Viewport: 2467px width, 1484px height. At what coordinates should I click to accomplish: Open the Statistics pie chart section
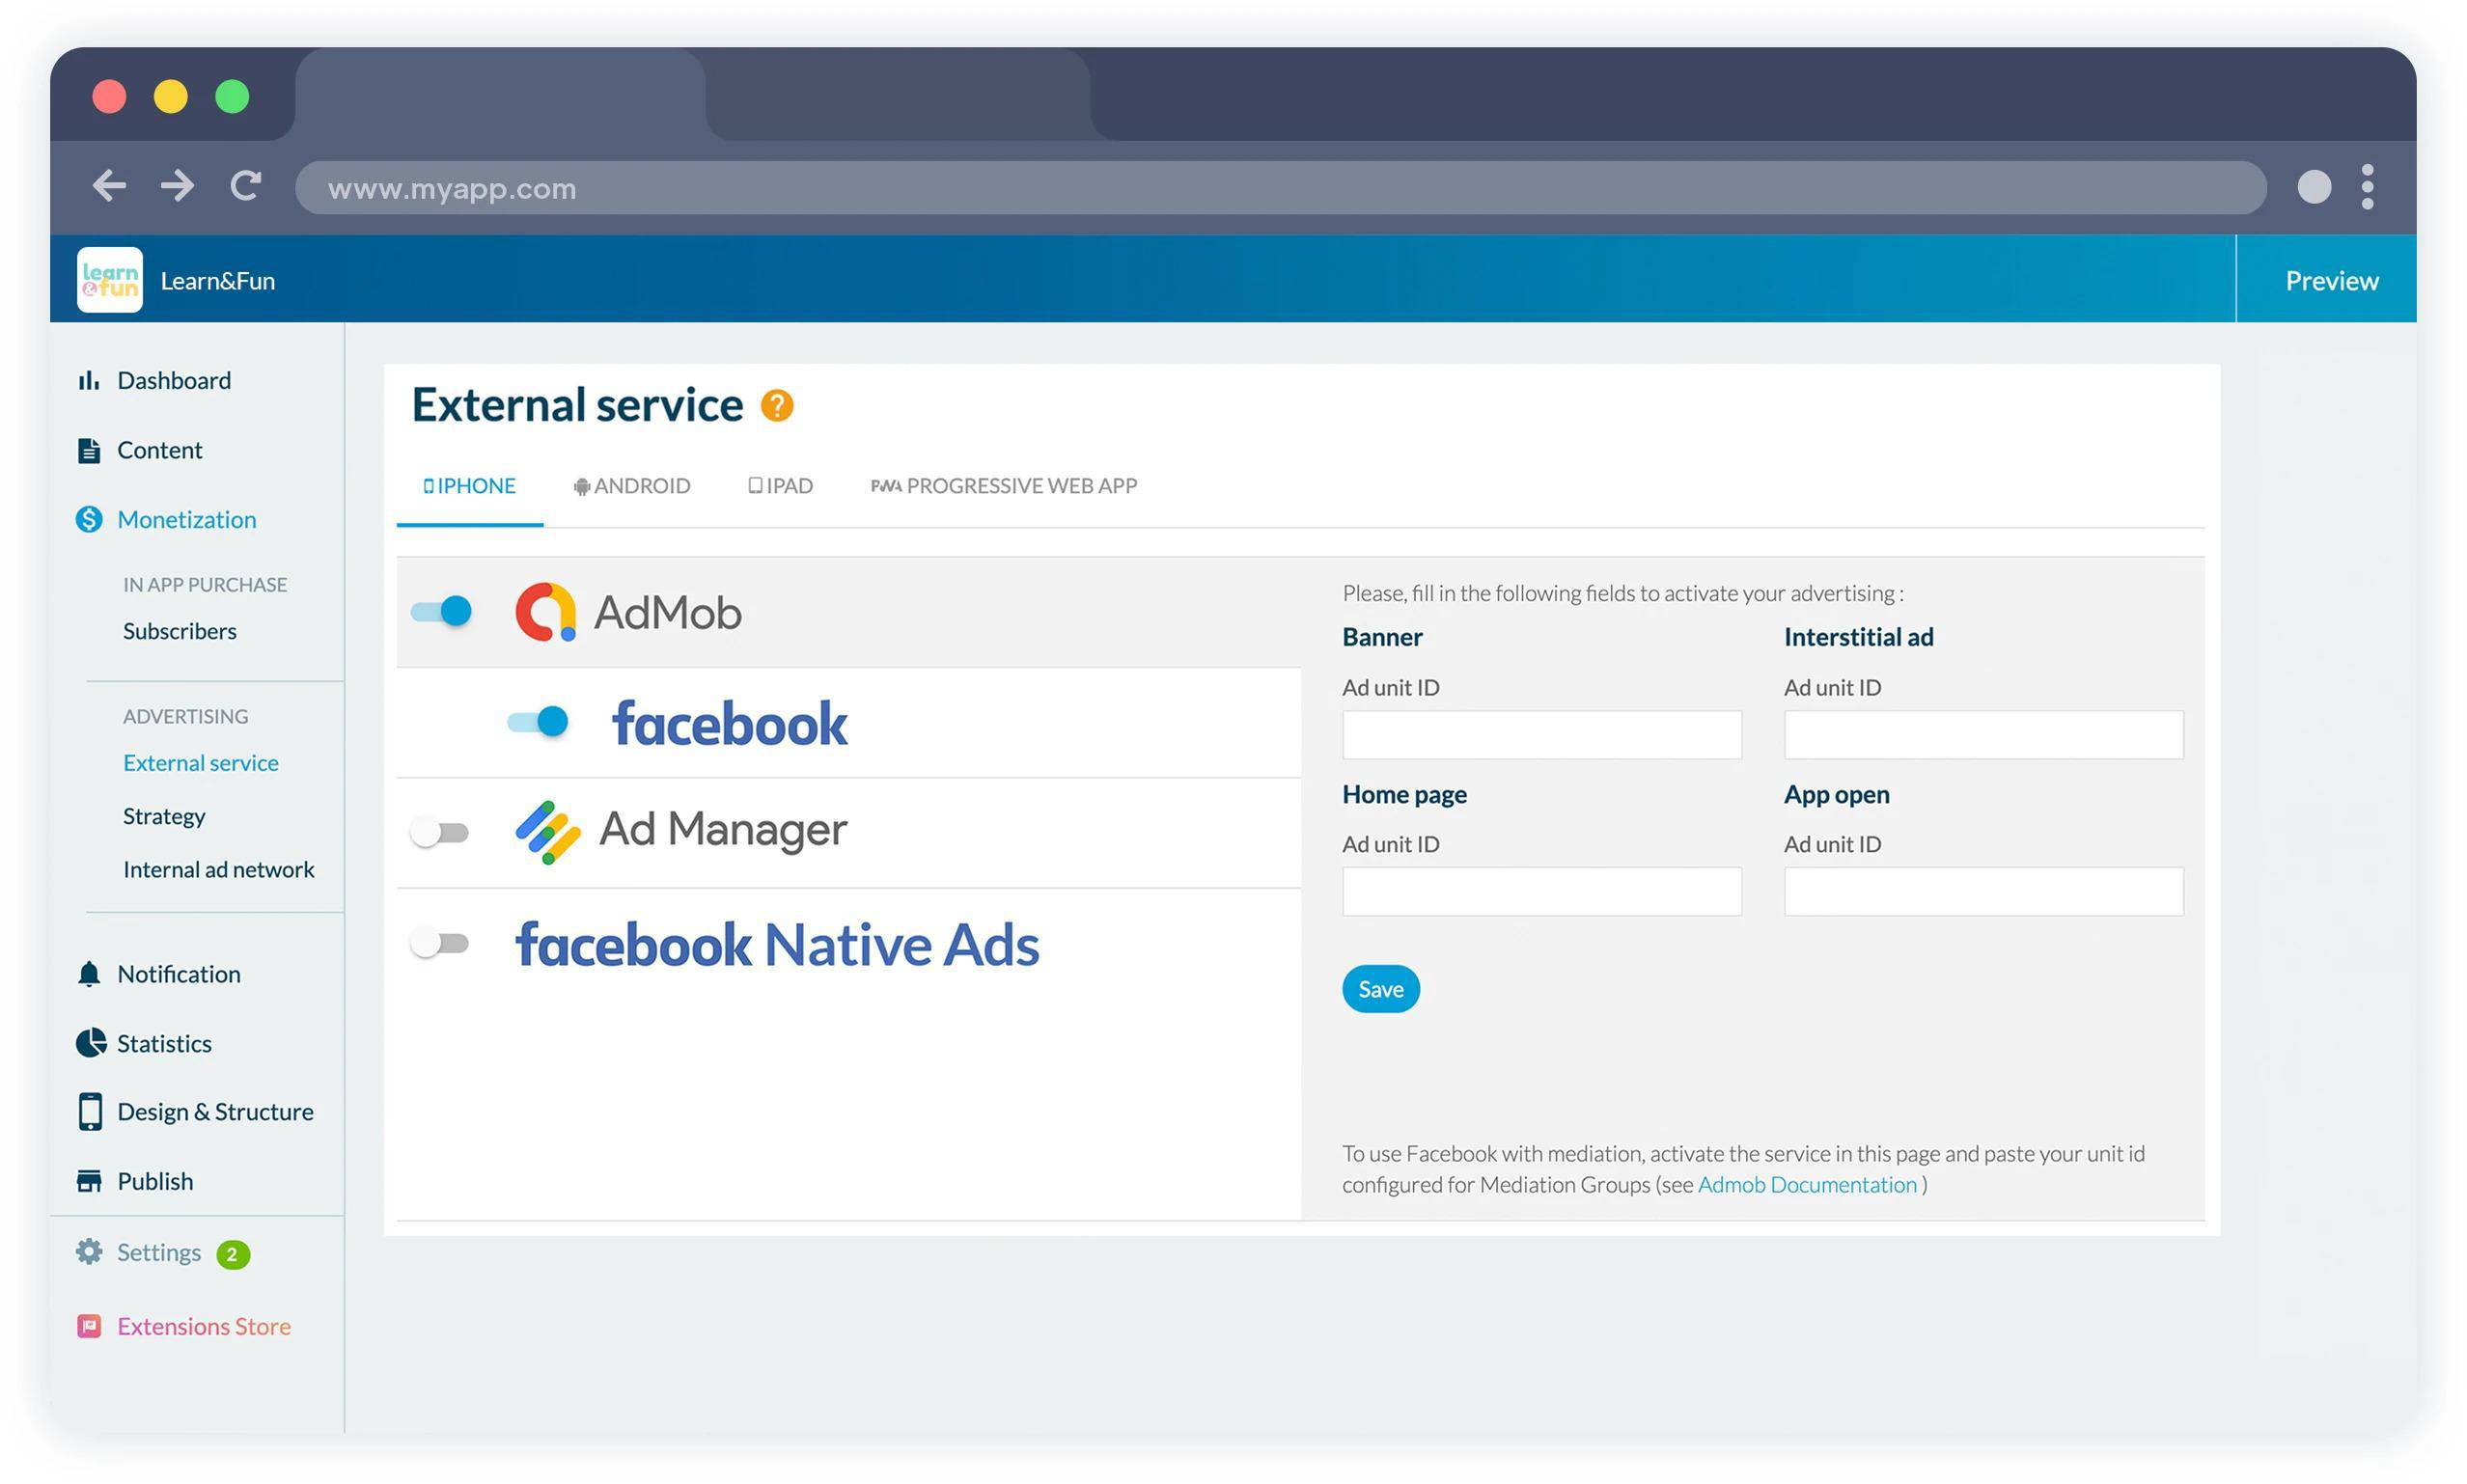point(163,1043)
